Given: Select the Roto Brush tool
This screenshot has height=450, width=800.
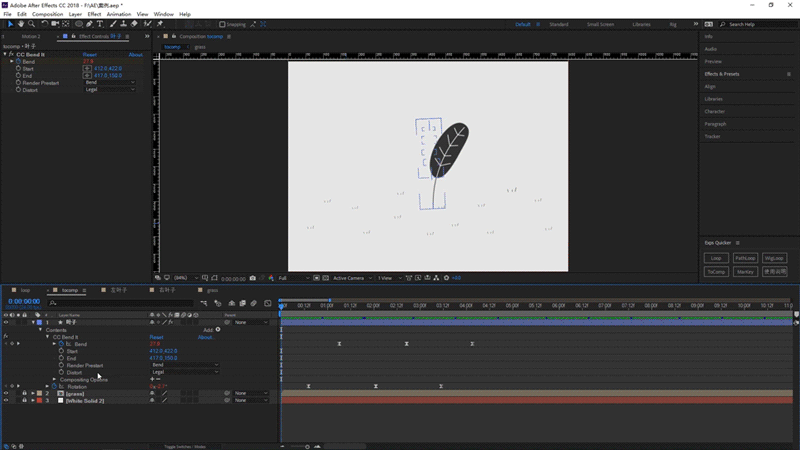Looking at the screenshot, I should click(147, 24).
